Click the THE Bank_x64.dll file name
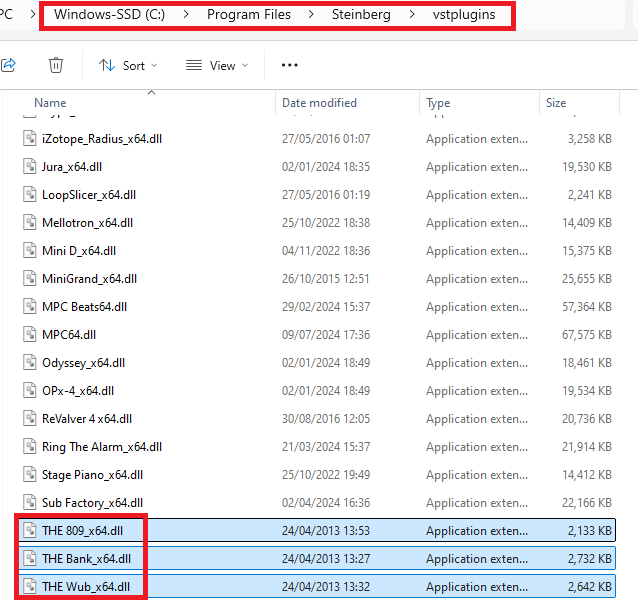 (87, 559)
